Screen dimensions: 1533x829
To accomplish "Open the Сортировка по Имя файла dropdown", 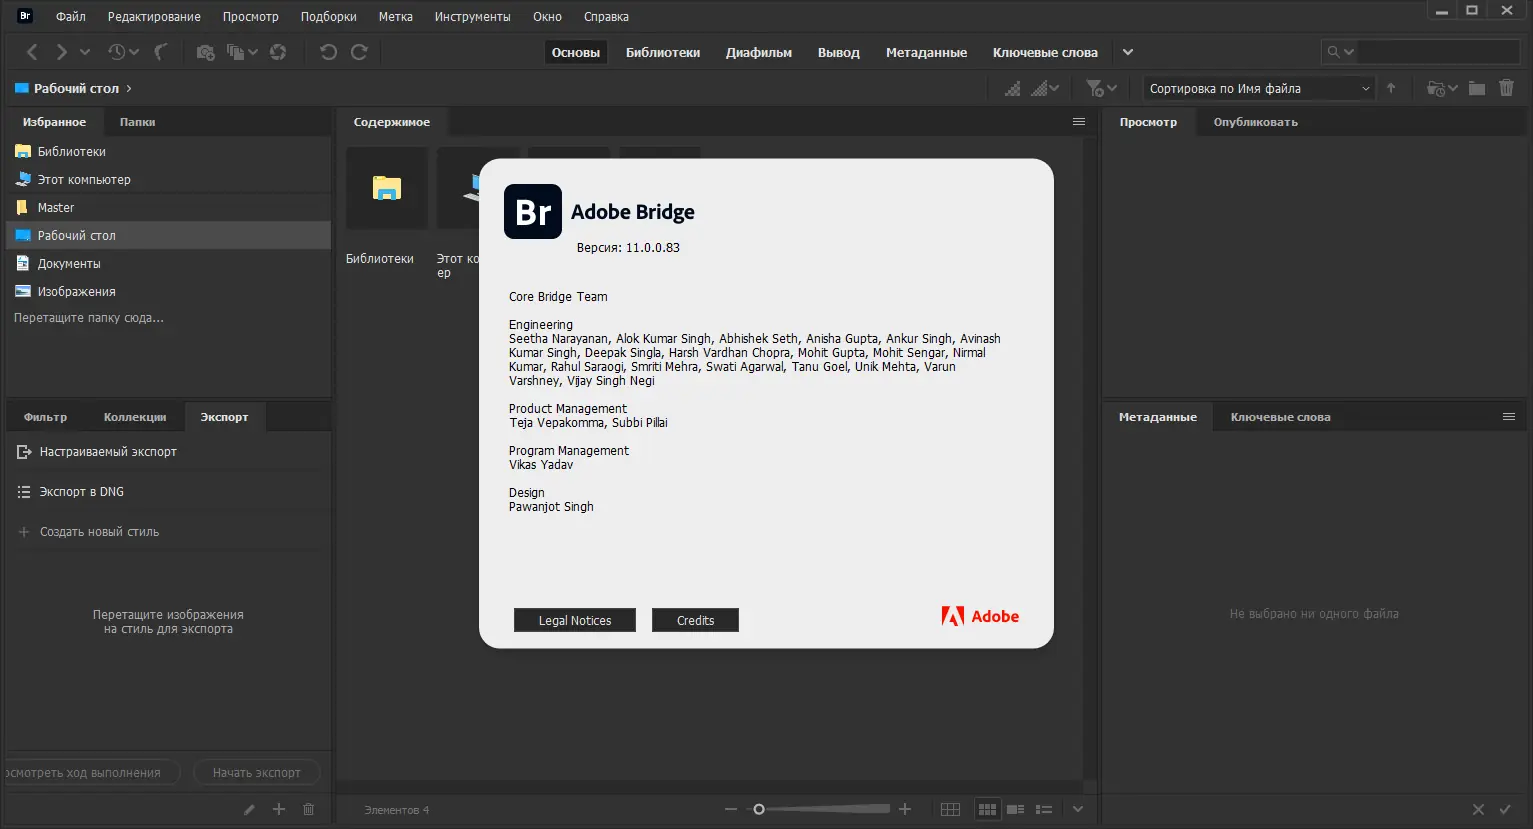I will (1259, 88).
